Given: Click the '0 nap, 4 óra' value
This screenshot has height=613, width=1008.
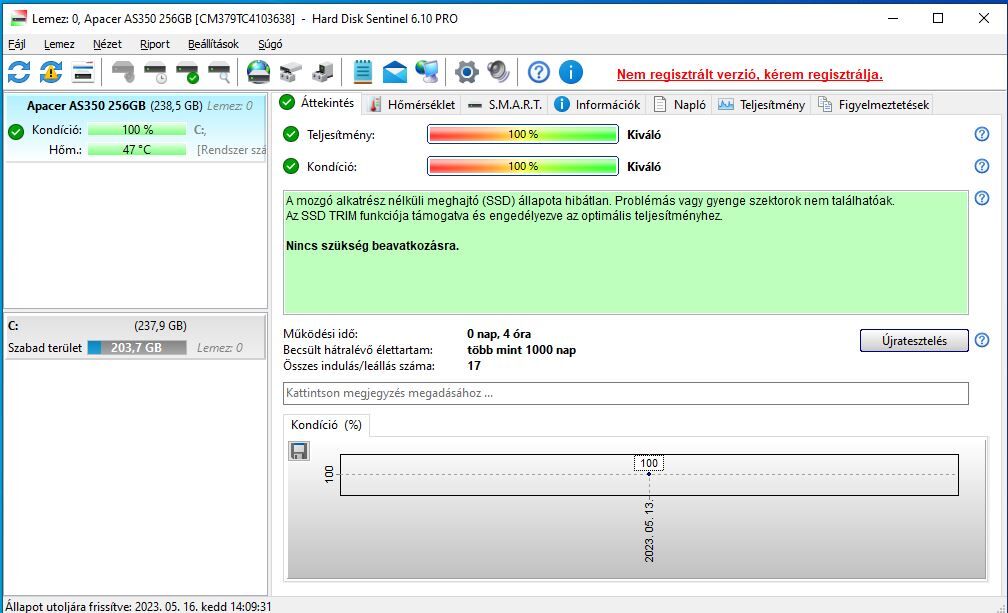Looking at the screenshot, I should 499,334.
